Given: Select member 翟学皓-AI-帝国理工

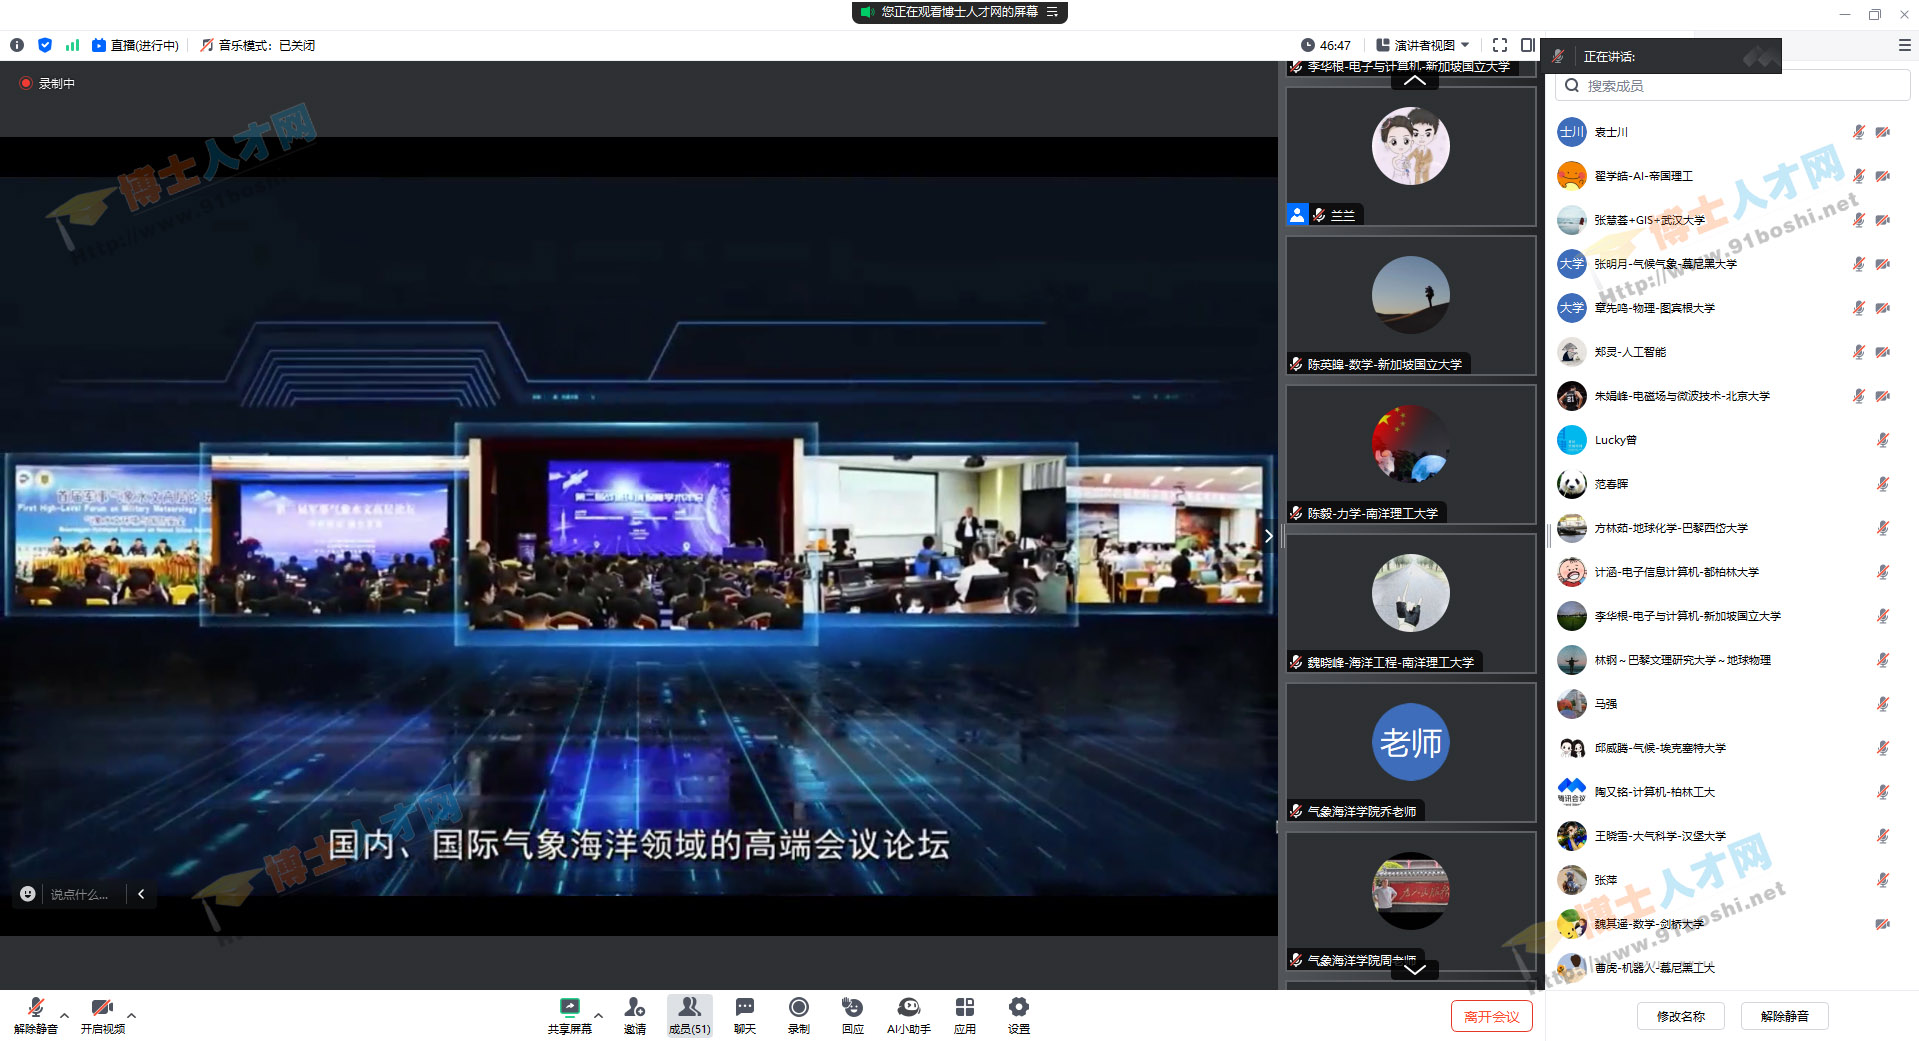Looking at the screenshot, I should (1730, 176).
